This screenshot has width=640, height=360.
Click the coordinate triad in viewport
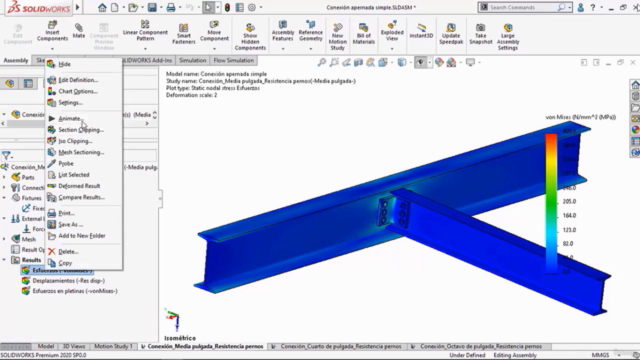pyautogui.click(x=173, y=320)
